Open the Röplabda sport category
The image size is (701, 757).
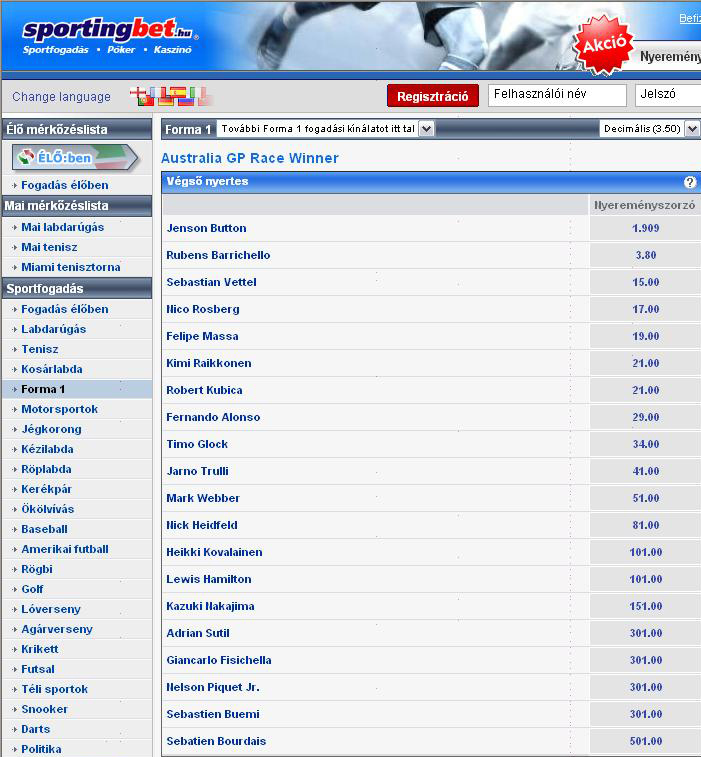tap(46, 469)
